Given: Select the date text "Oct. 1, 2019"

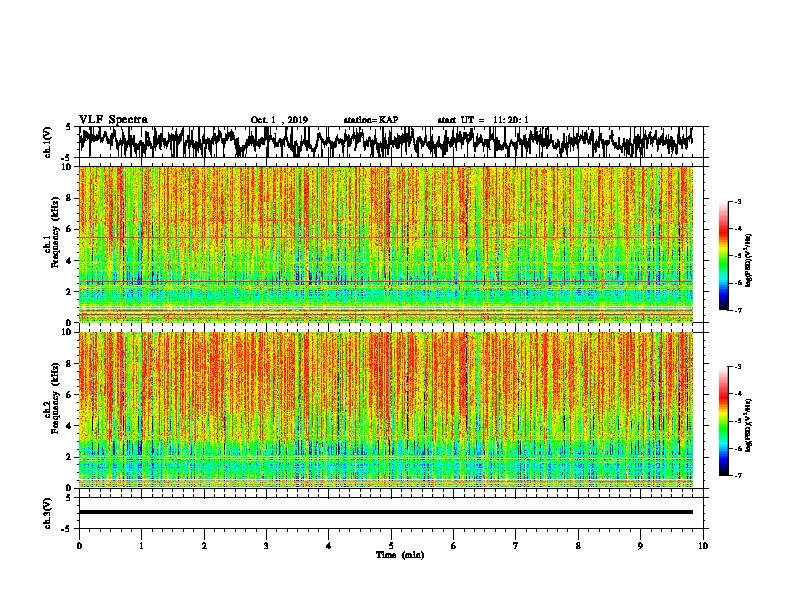Looking at the screenshot, I should tap(279, 120).
